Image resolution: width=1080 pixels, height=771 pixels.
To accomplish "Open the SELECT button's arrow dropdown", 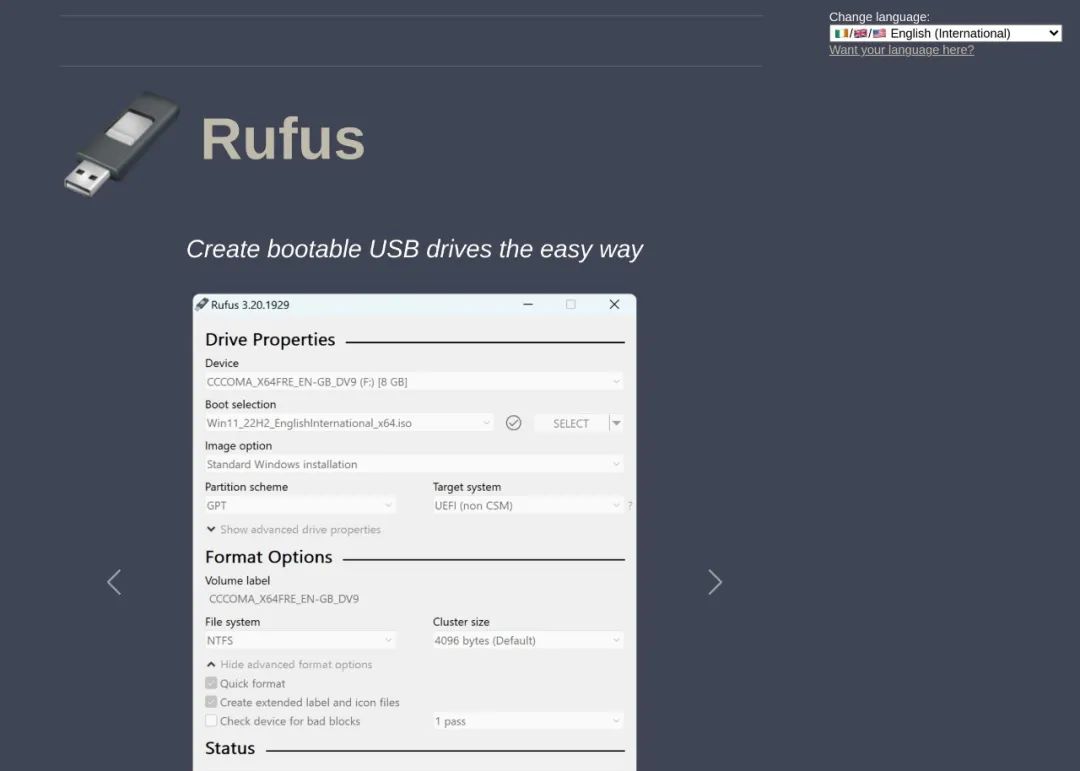I will point(616,423).
